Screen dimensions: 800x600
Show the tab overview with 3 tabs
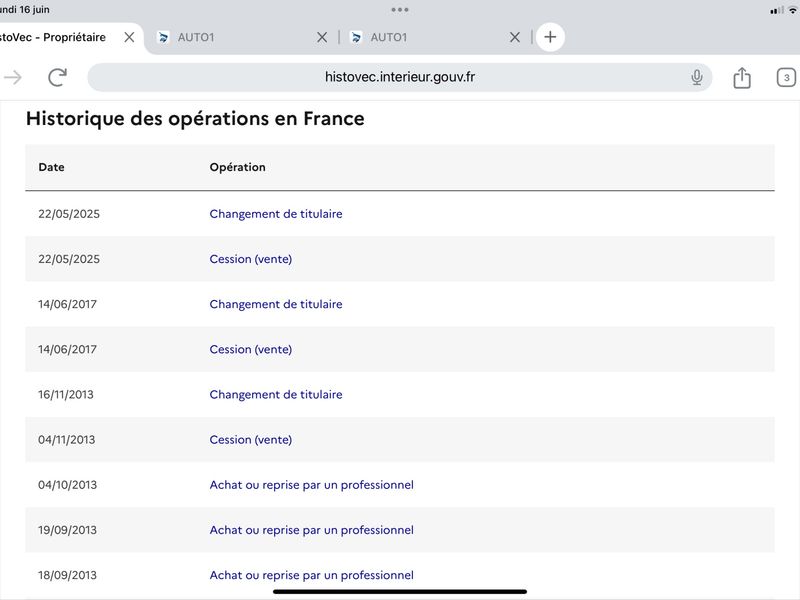point(786,78)
